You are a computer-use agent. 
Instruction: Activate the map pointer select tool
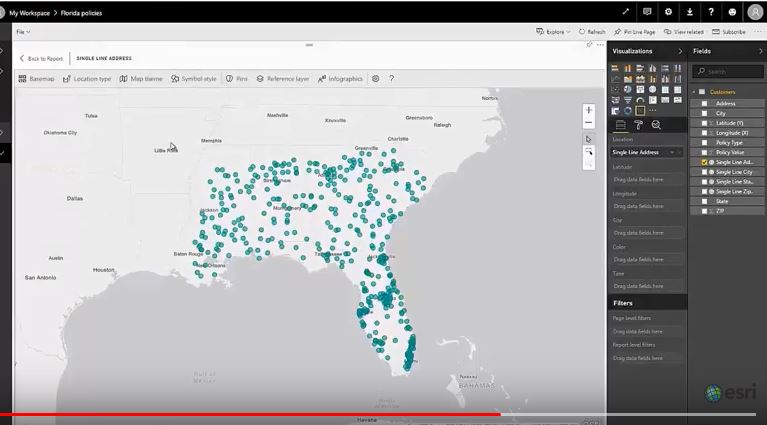tap(589, 139)
